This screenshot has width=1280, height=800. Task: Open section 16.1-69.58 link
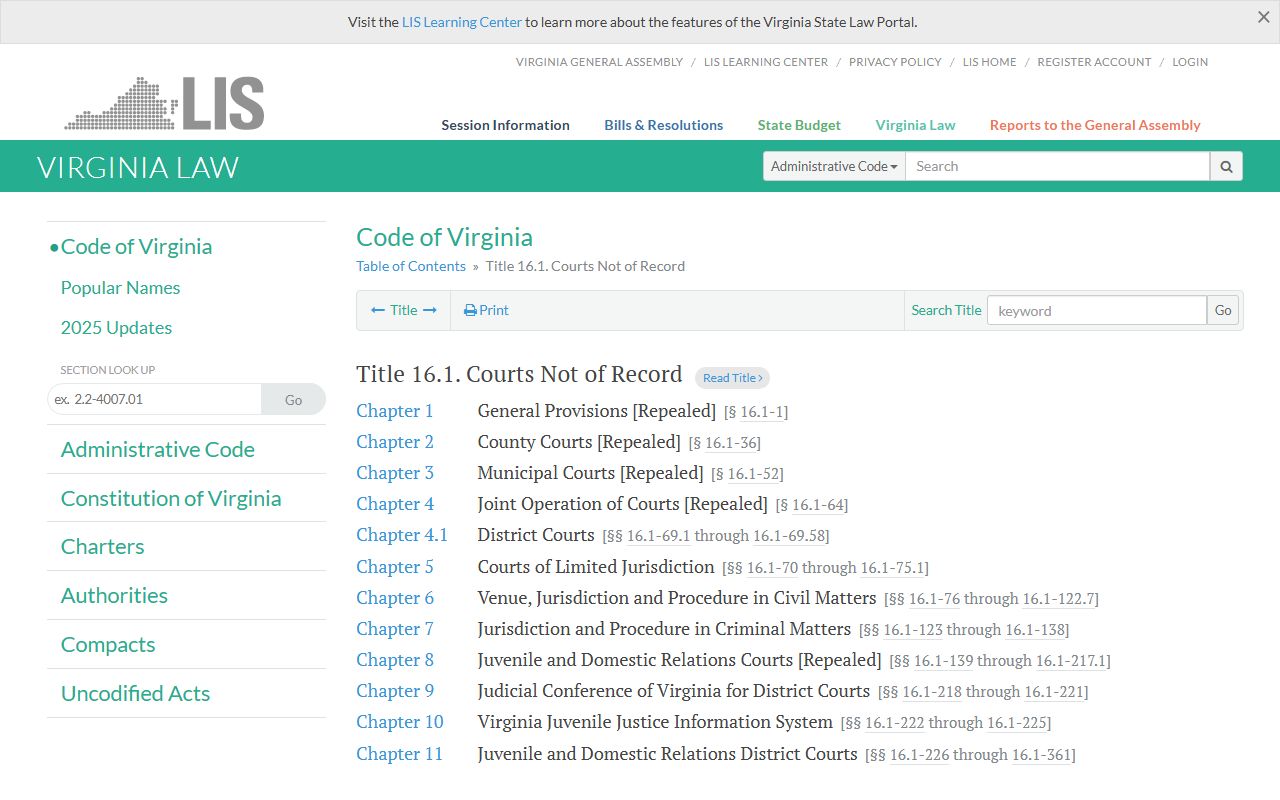tap(789, 536)
